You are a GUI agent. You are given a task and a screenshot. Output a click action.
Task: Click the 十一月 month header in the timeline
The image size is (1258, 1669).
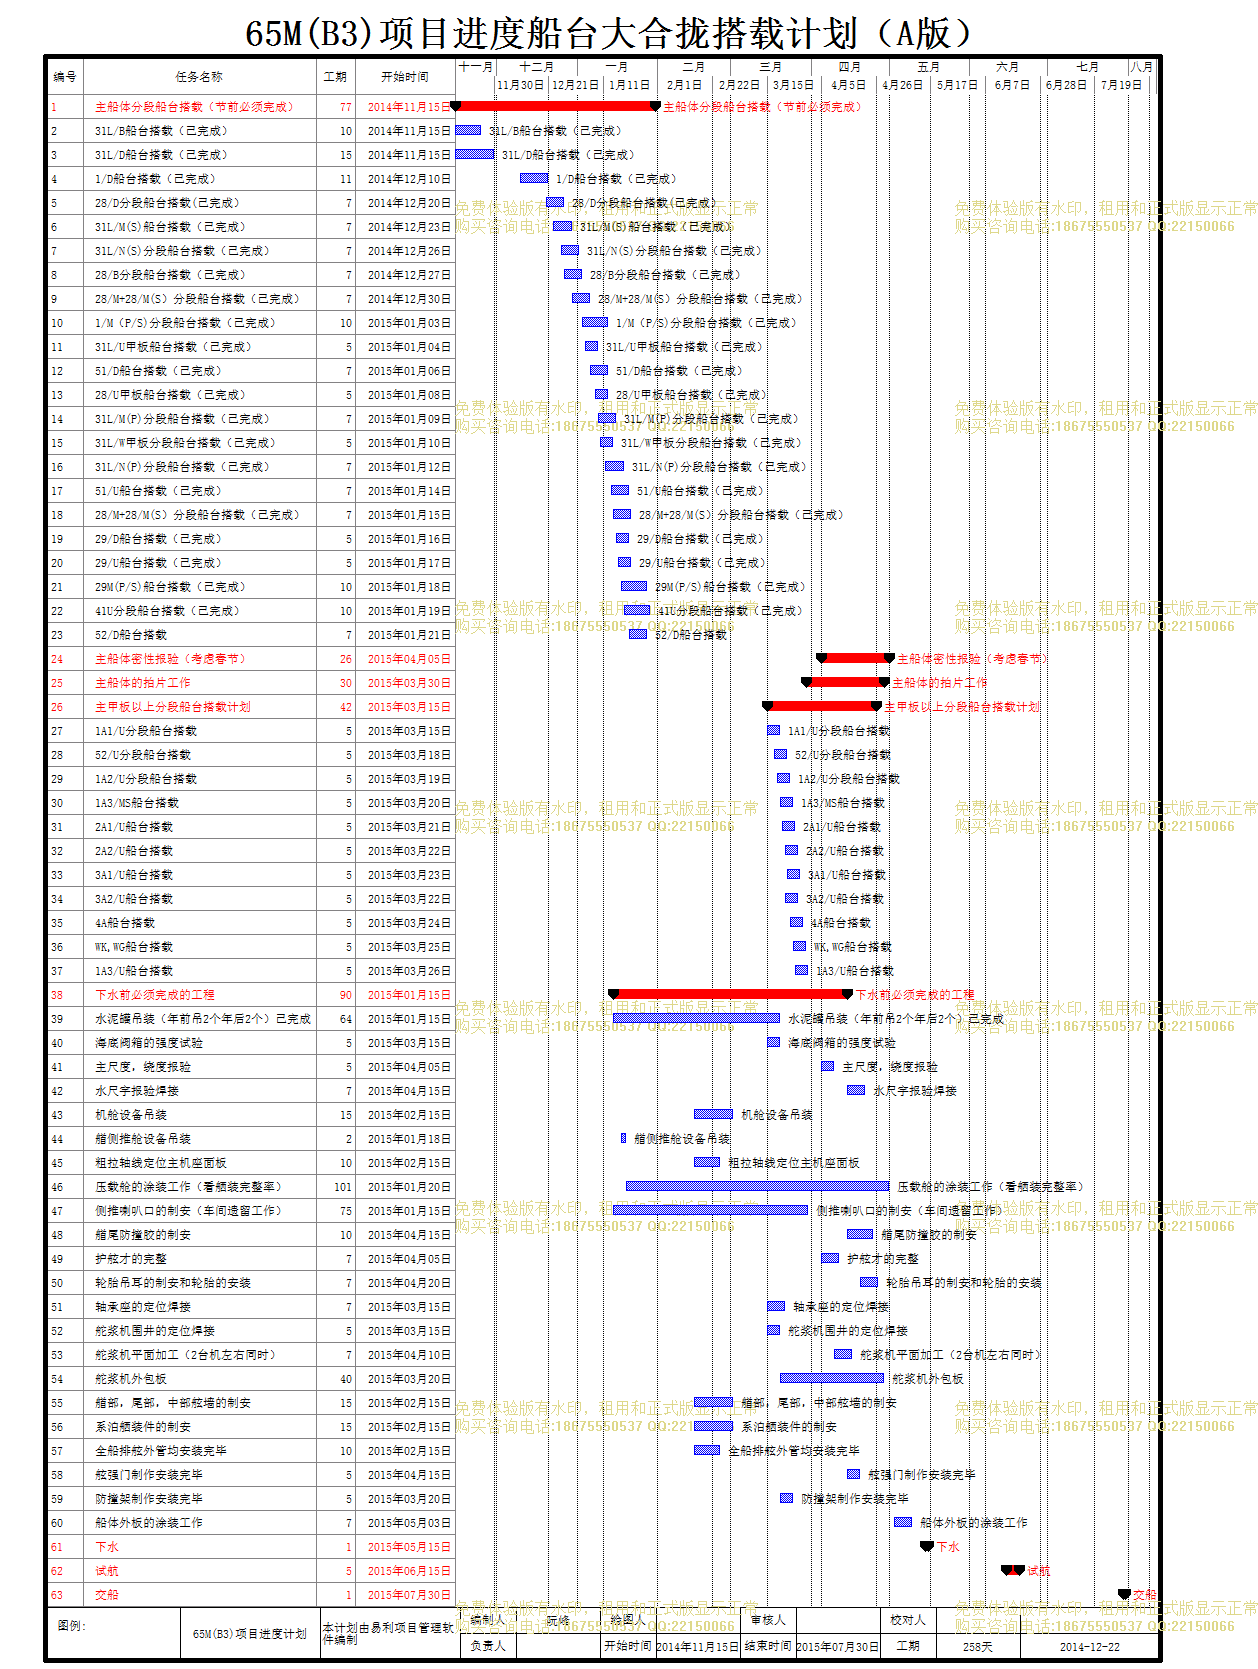tap(476, 67)
